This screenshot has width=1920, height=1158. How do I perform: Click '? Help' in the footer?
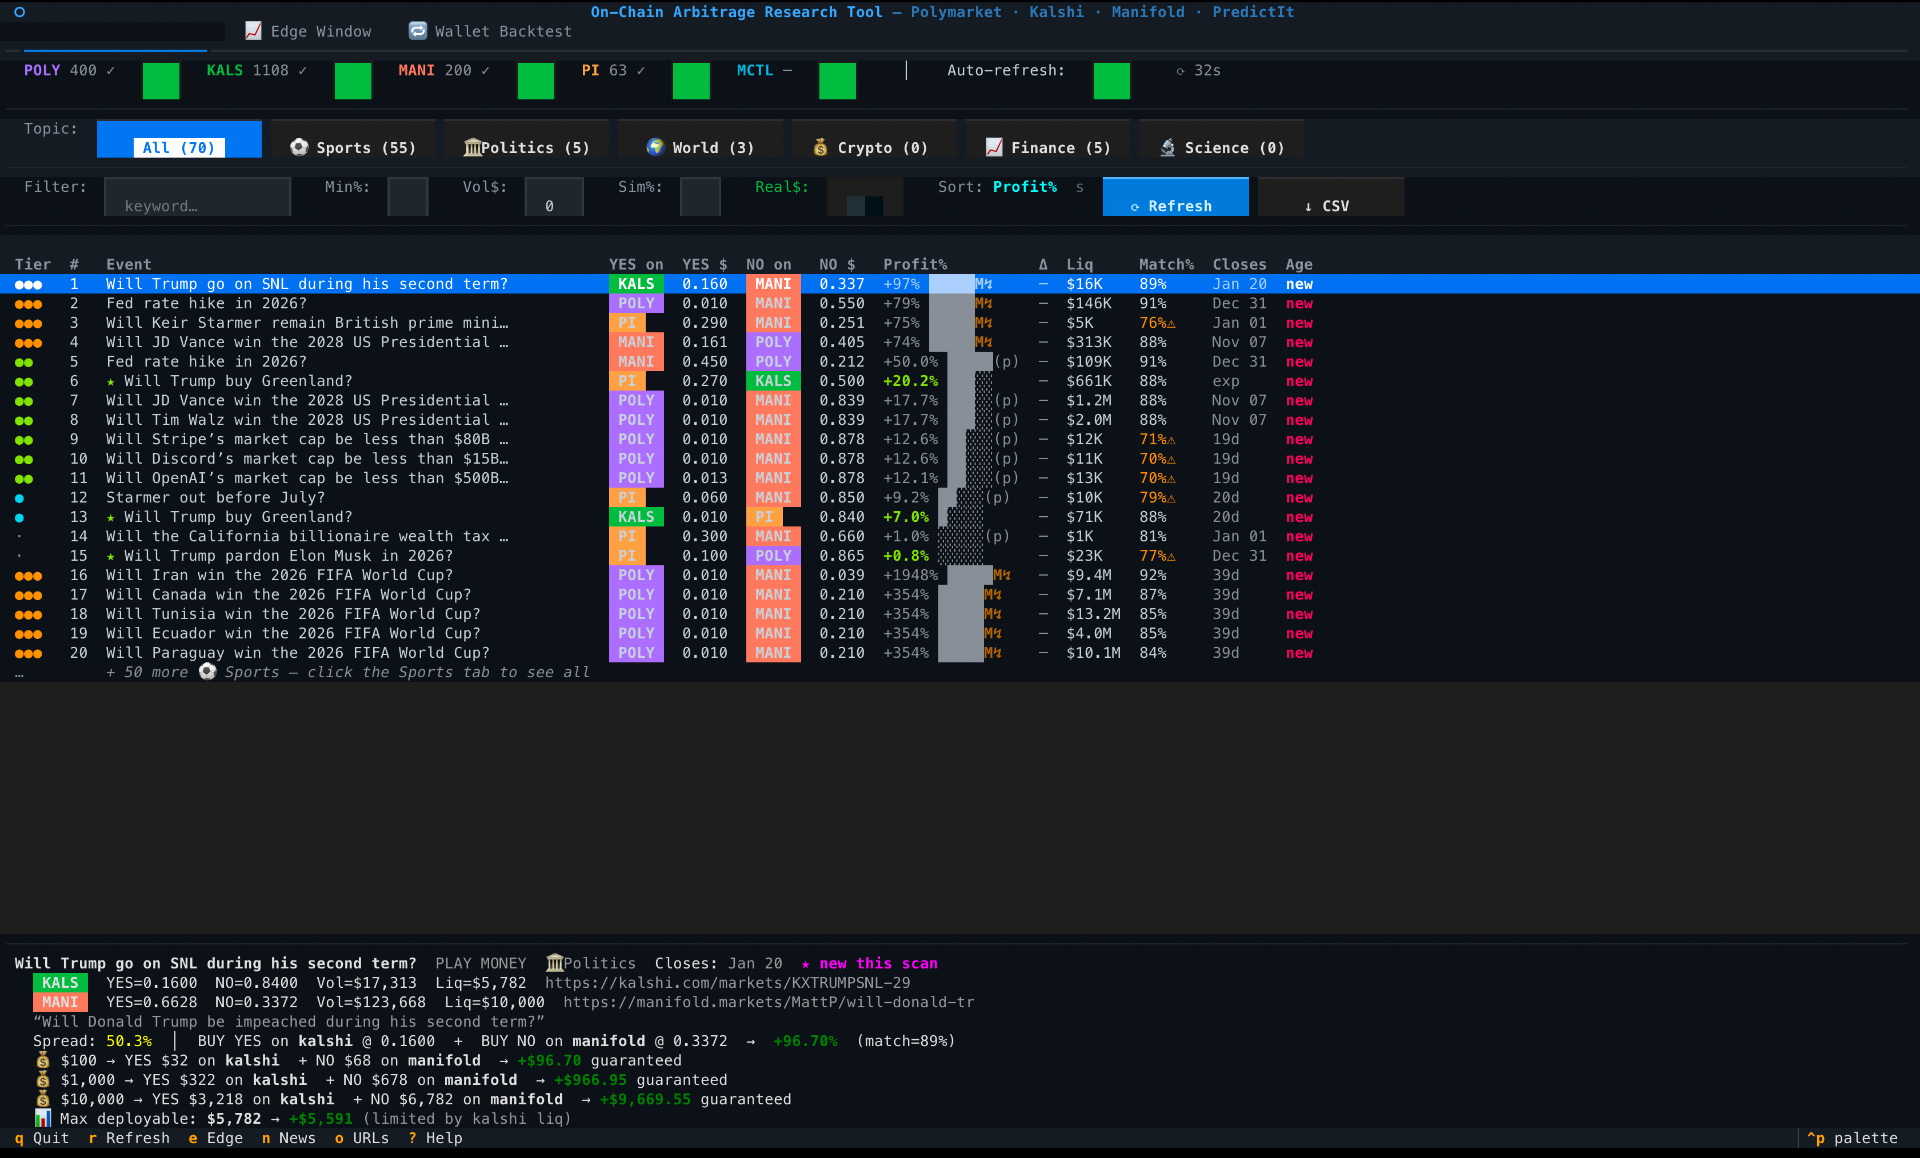pyautogui.click(x=435, y=1138)
